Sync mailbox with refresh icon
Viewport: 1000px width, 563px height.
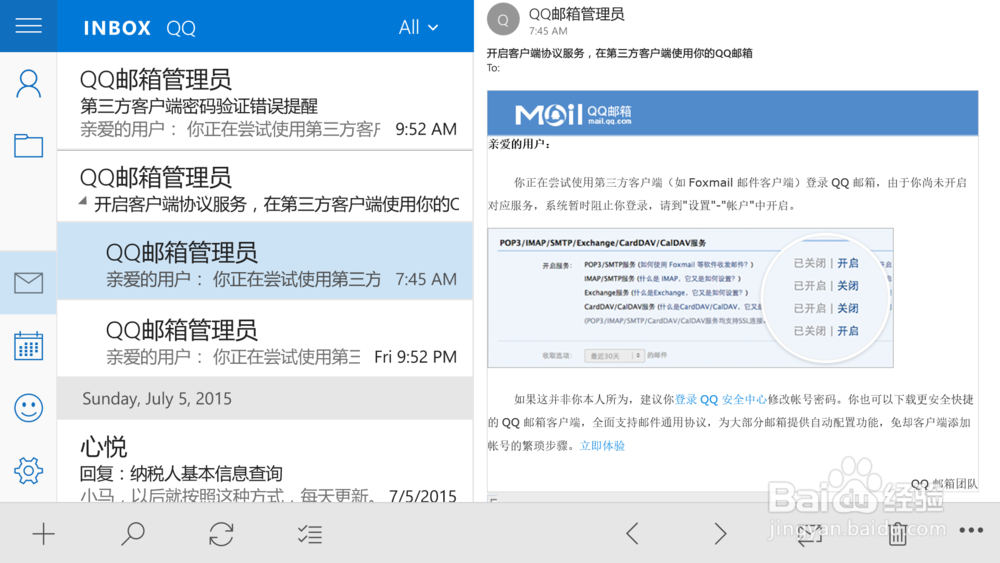221,534
